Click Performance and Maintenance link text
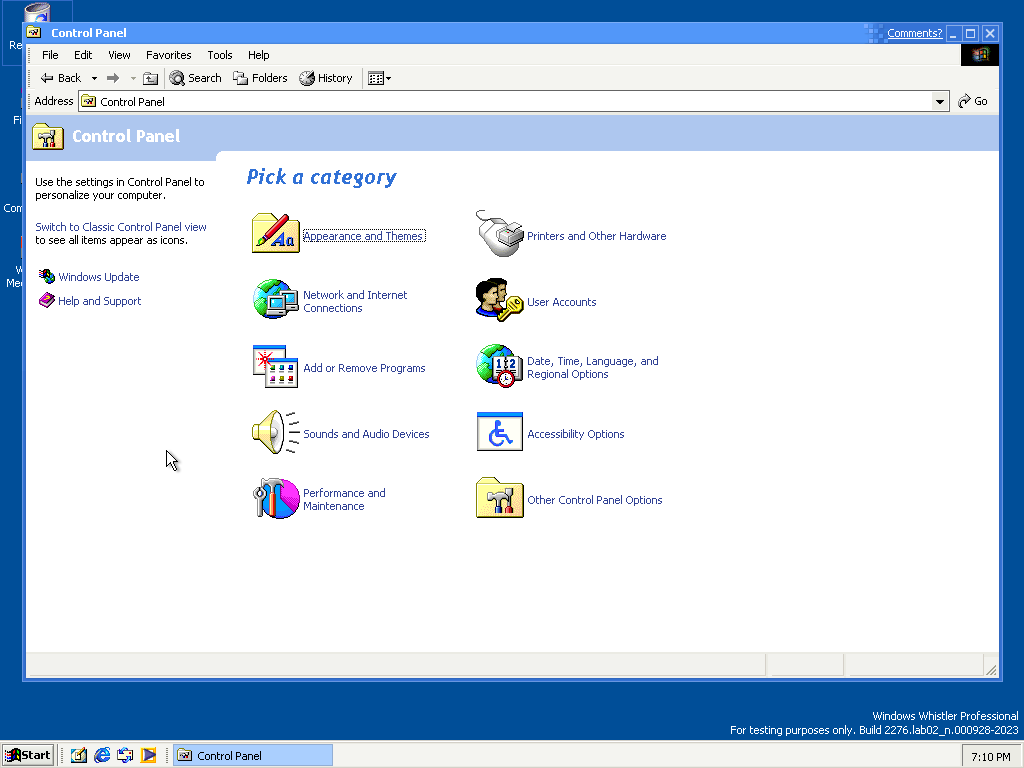 click(x=344, y=500)
